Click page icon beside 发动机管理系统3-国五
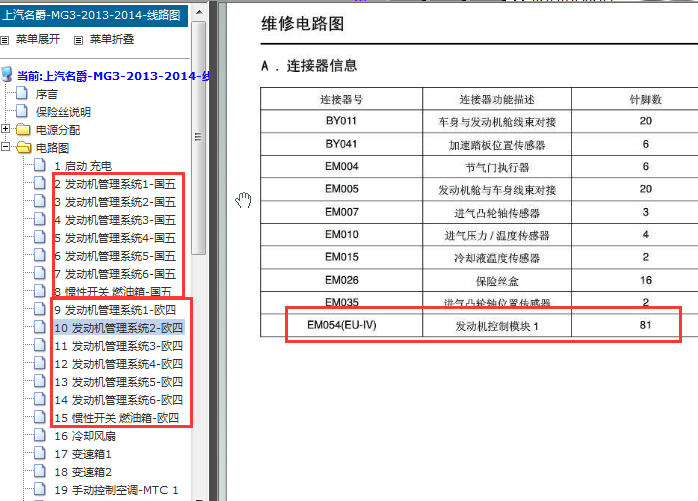This screenshot has width=698, height=501. pos(40,219)
